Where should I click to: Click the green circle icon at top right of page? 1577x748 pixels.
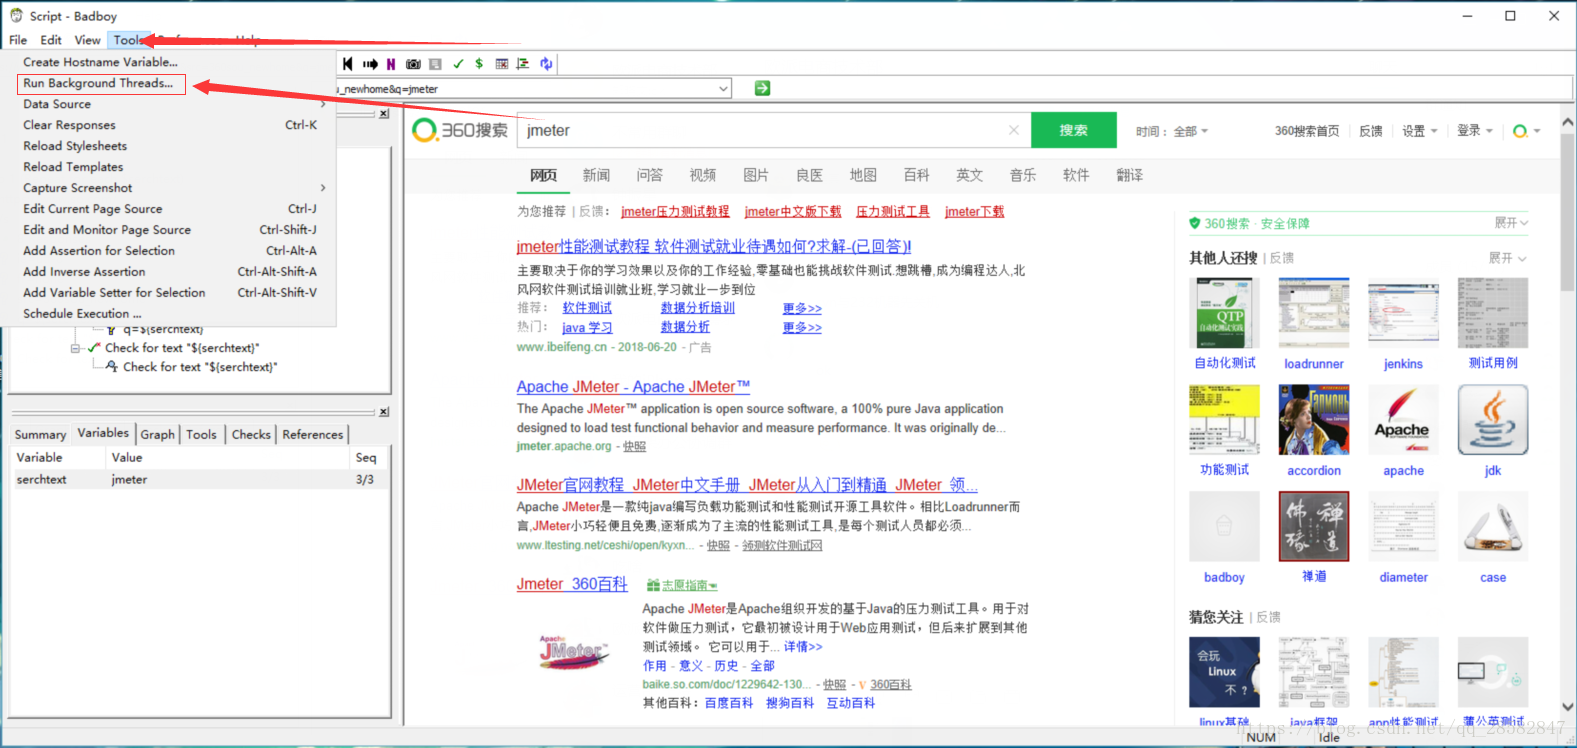coord(1520,131)
